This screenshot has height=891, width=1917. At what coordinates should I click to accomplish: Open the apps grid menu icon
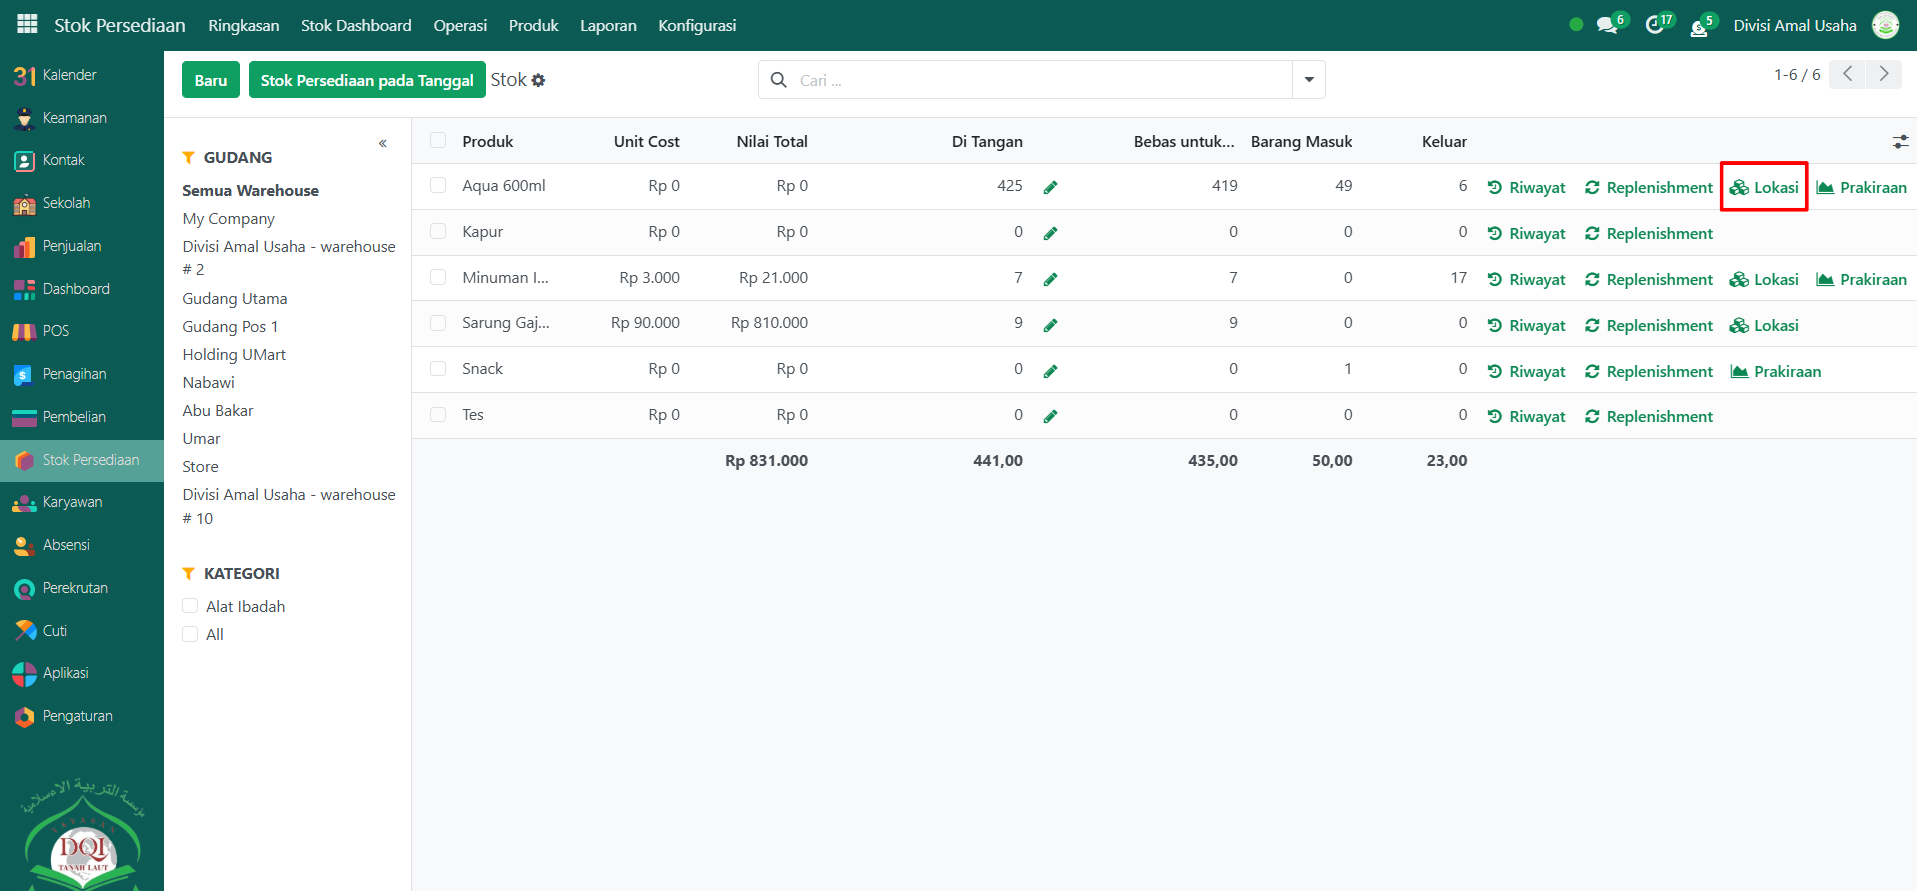pyautogui.click(x=27, y=24)
